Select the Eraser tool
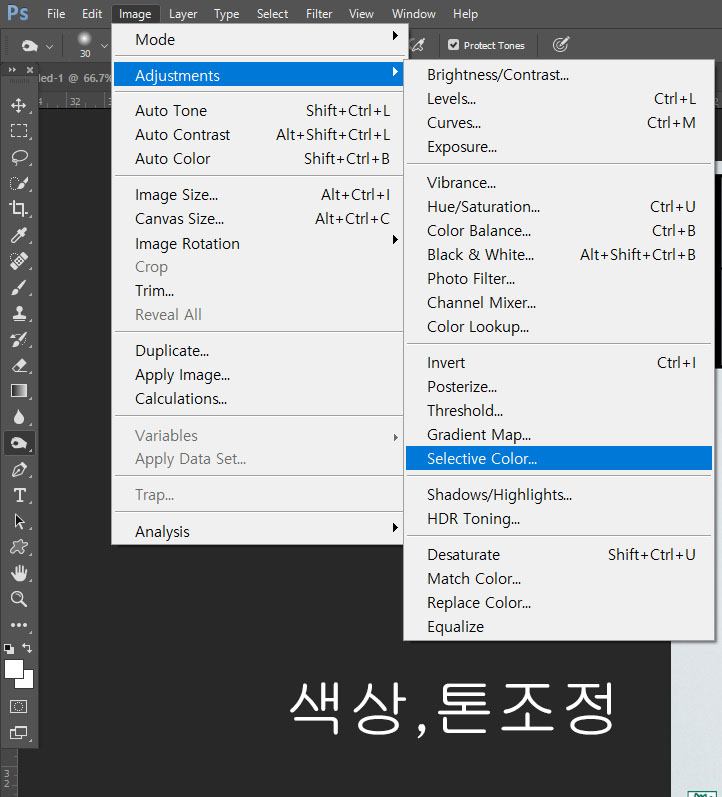This screenshot has width=722, height=797. [19, 365]
